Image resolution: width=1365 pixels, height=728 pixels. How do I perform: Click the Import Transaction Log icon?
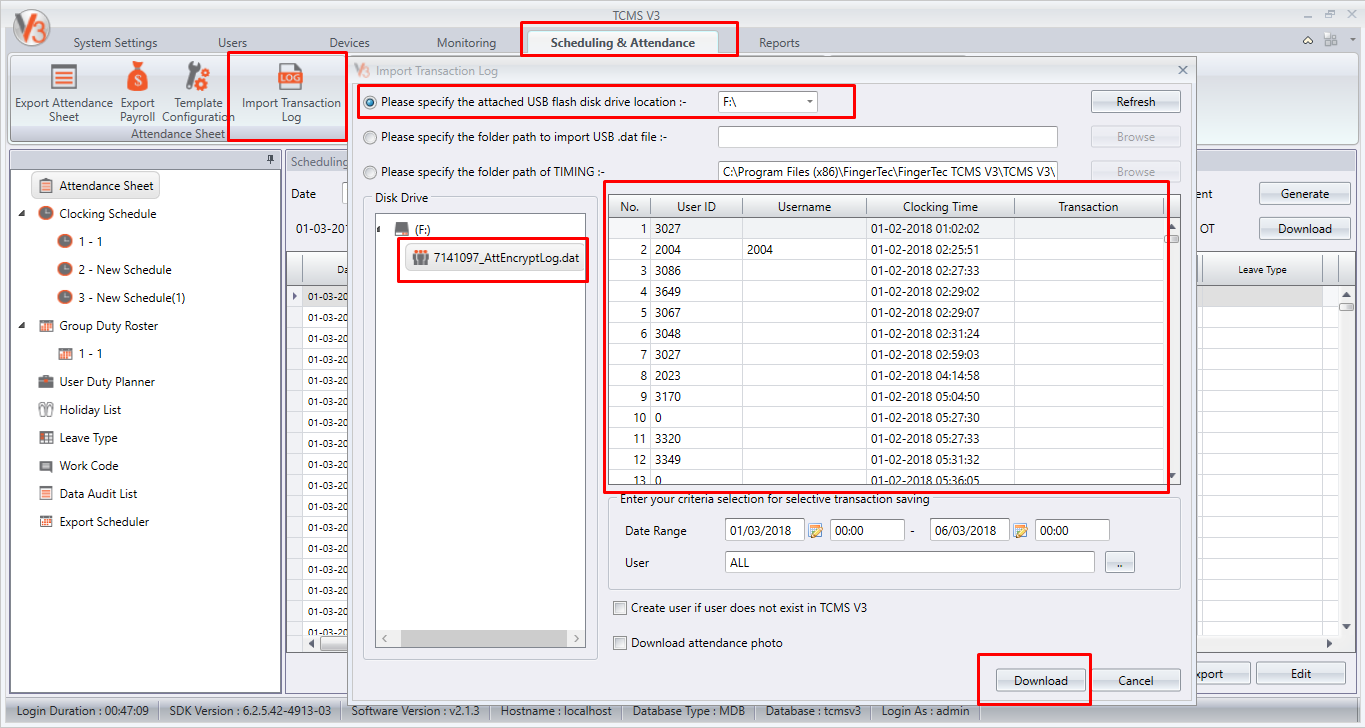(x=291, y=77)
